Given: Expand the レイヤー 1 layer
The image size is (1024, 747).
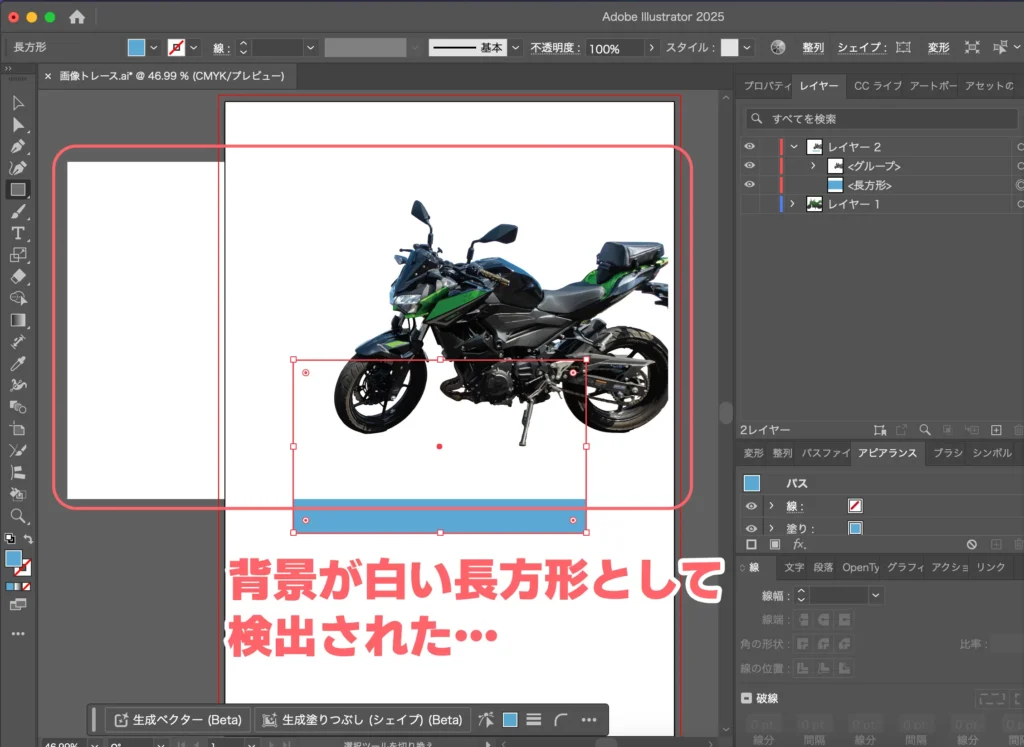Looking at the screenshot, I should (792, 204).
